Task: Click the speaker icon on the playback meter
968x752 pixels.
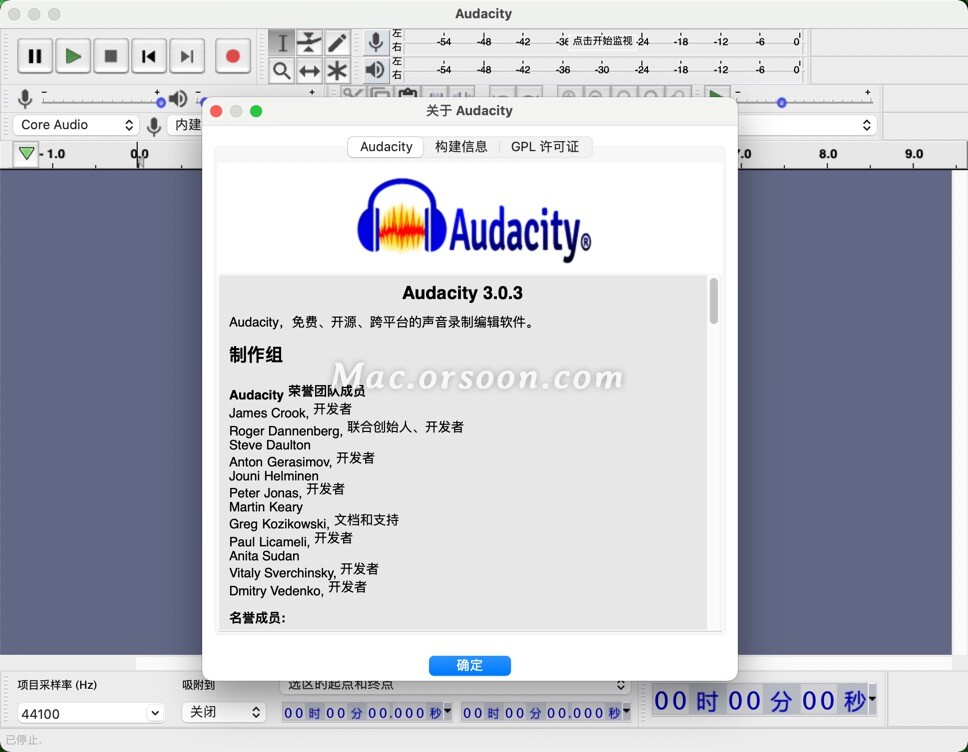Action: click(375, 69)
